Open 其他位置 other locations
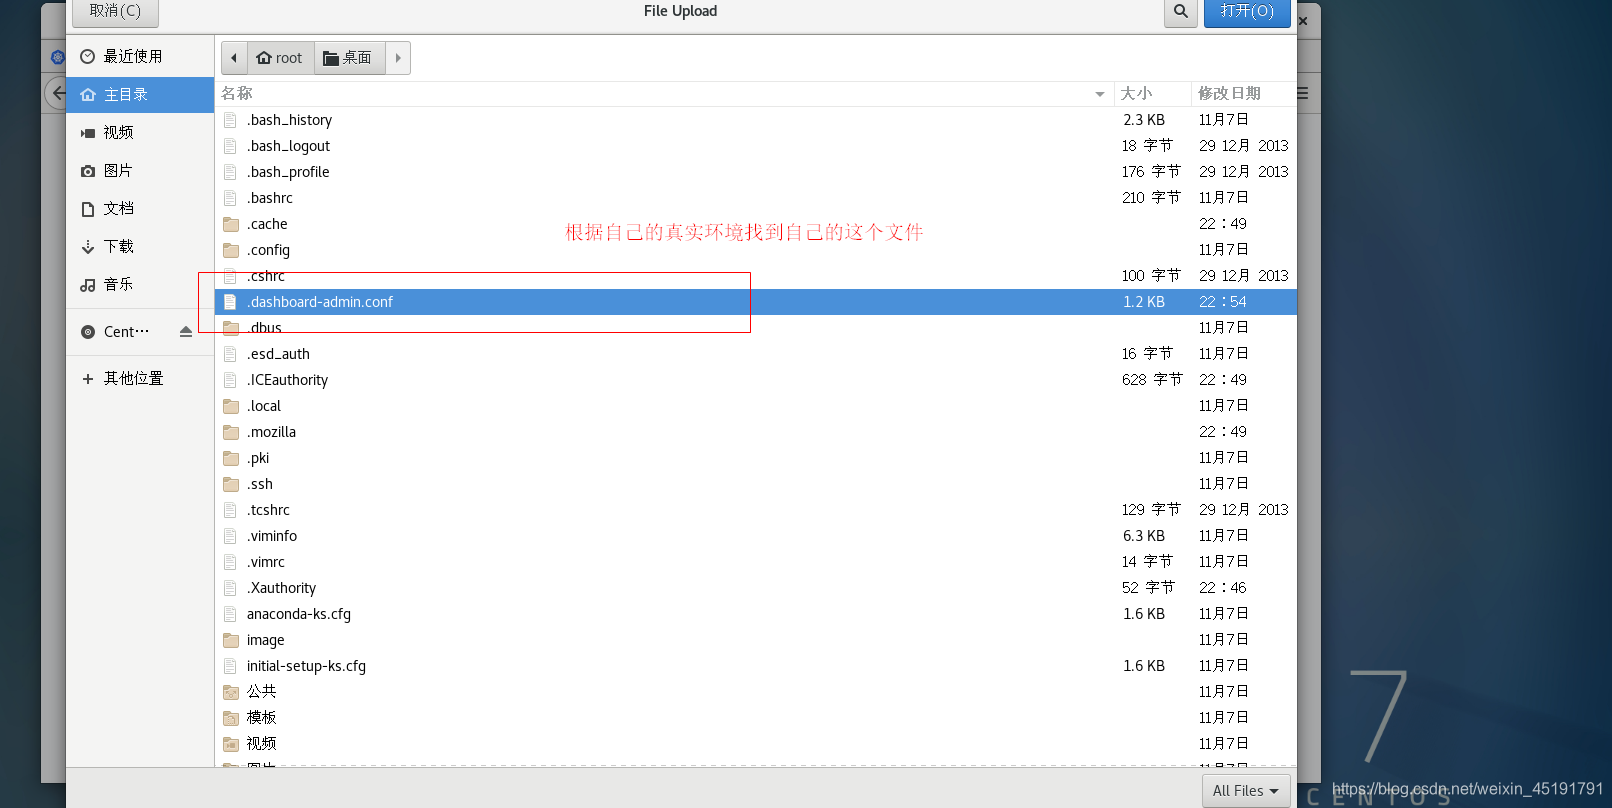Screen dimensions: 1612x808 (140, 378)
